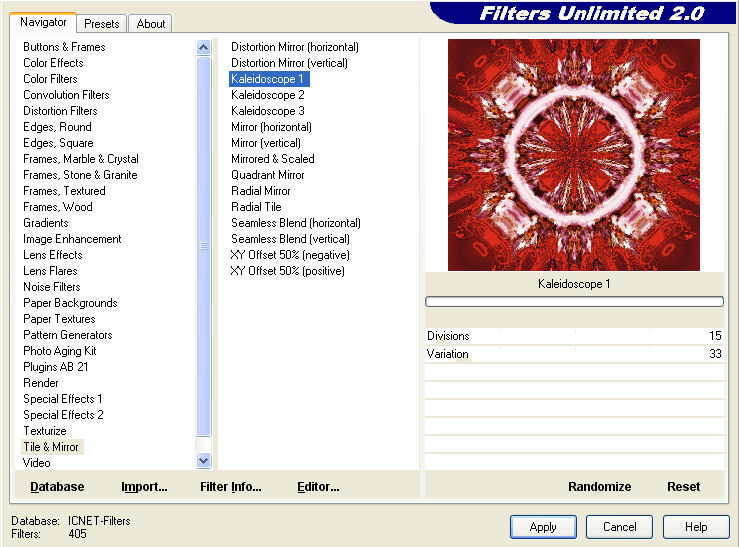Viewport: 739px width, 547px height.
Task: Click the kaleidoscope preview image
Action: click(573, 155)
